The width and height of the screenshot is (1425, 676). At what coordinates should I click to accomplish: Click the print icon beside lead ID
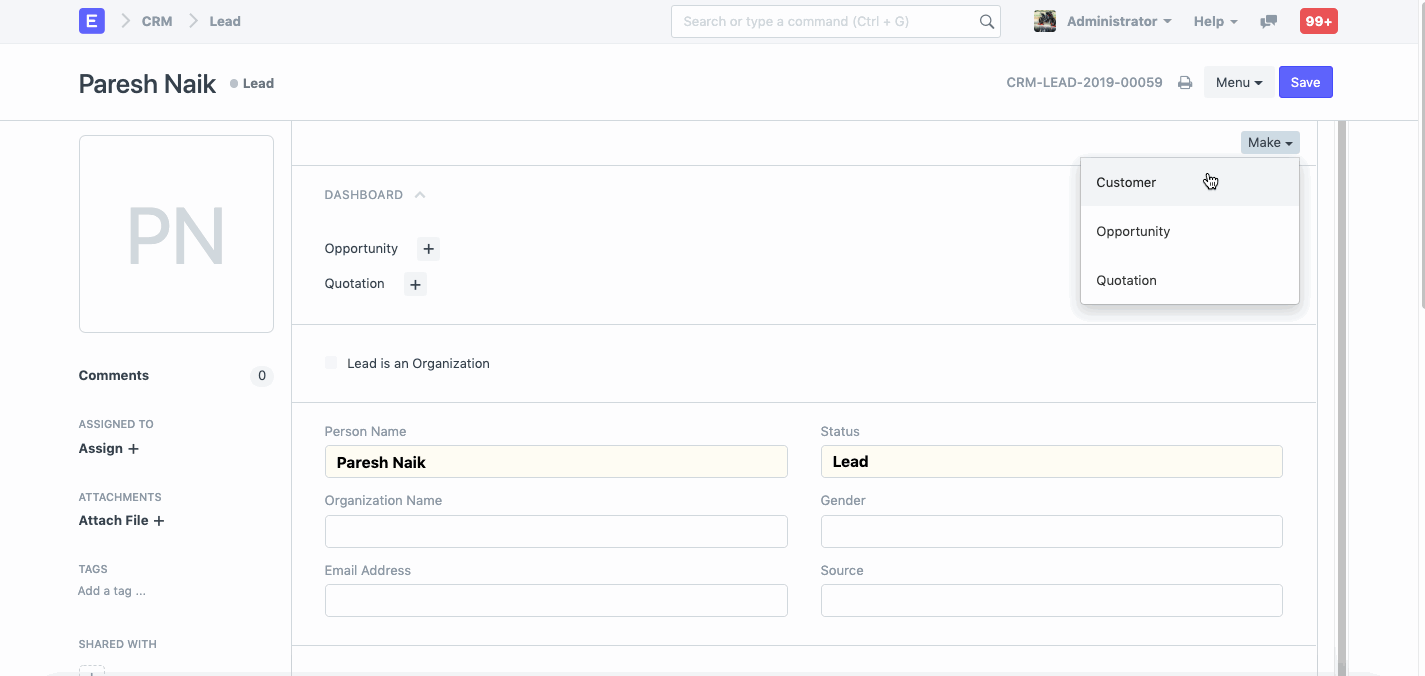tap(1185, 83)
